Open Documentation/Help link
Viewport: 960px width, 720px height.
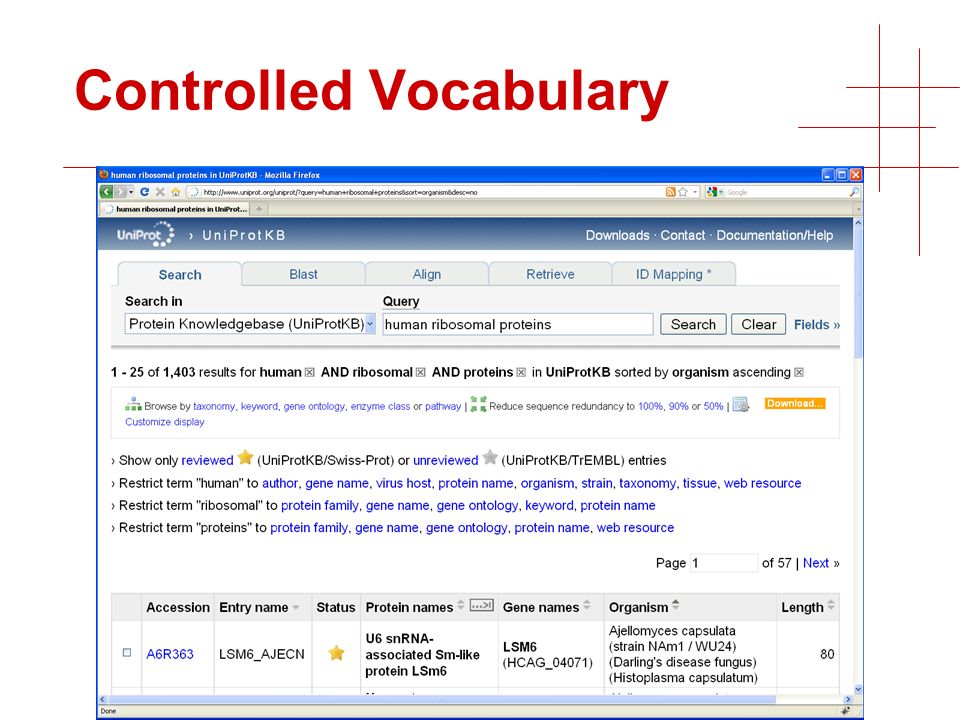[774, 236]
